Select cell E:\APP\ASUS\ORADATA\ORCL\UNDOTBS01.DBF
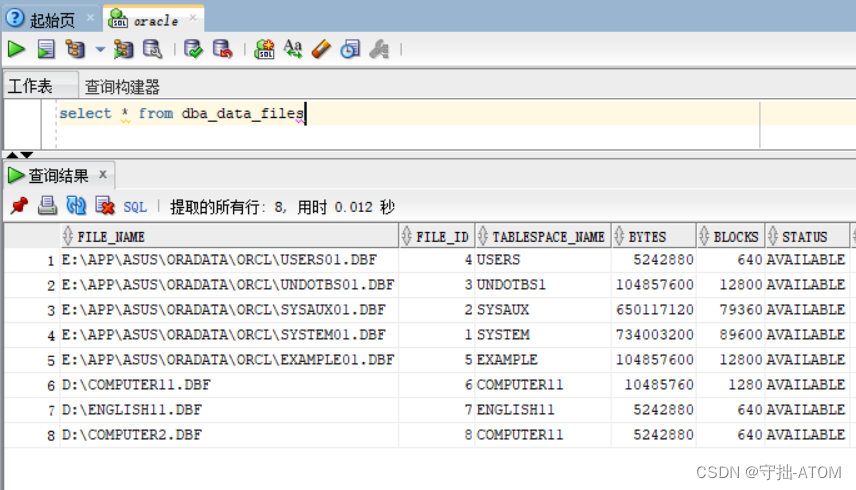The image size is (856, 490). (x=228, y=285)
